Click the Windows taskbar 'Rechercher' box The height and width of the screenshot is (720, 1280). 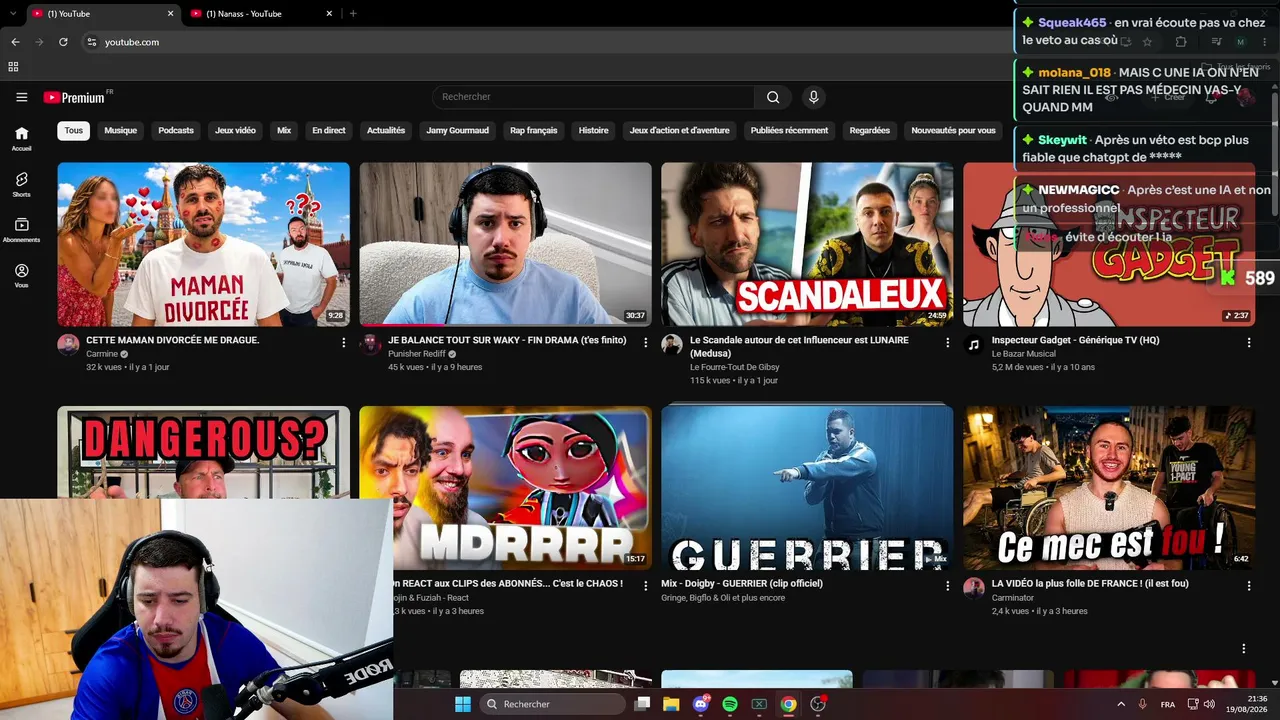click(x=553, y=704)
